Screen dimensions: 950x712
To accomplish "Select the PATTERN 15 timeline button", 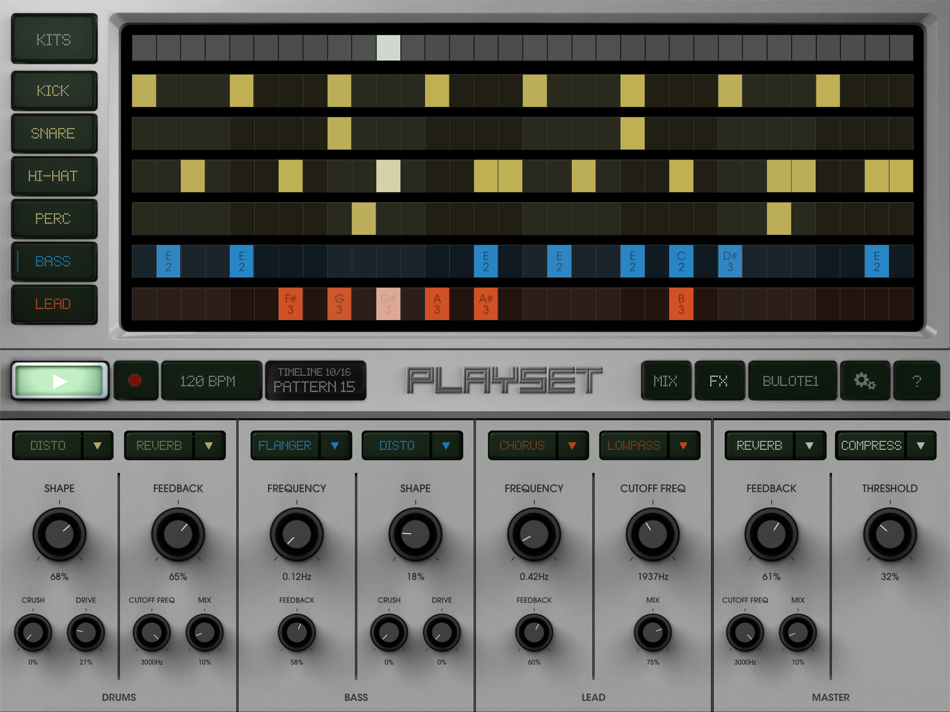I will 316,380.
